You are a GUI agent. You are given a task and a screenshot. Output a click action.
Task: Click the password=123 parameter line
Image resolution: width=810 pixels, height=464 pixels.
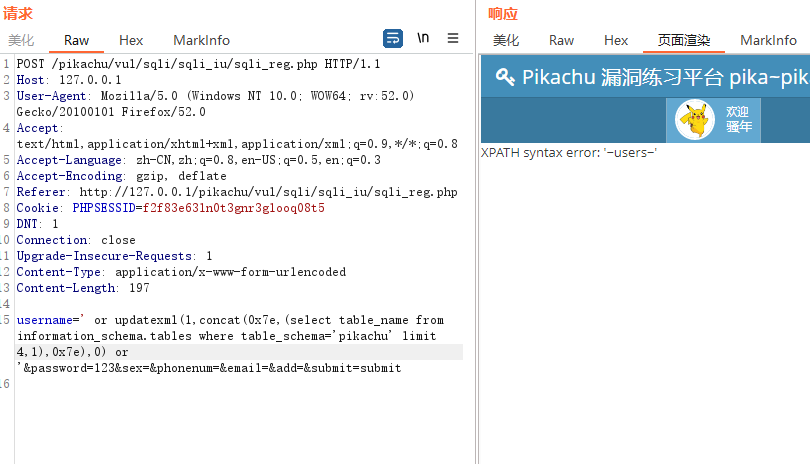[209, 368]
